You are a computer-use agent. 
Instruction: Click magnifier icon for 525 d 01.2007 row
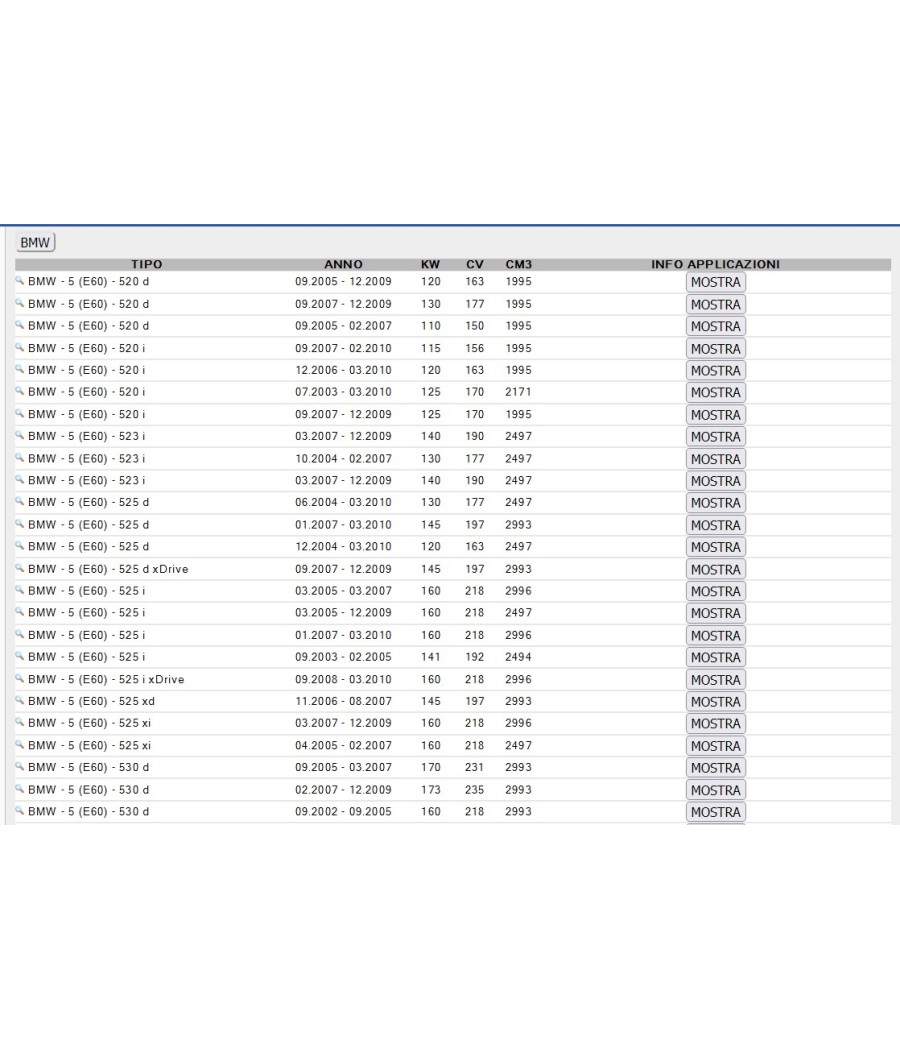point(20,524)
